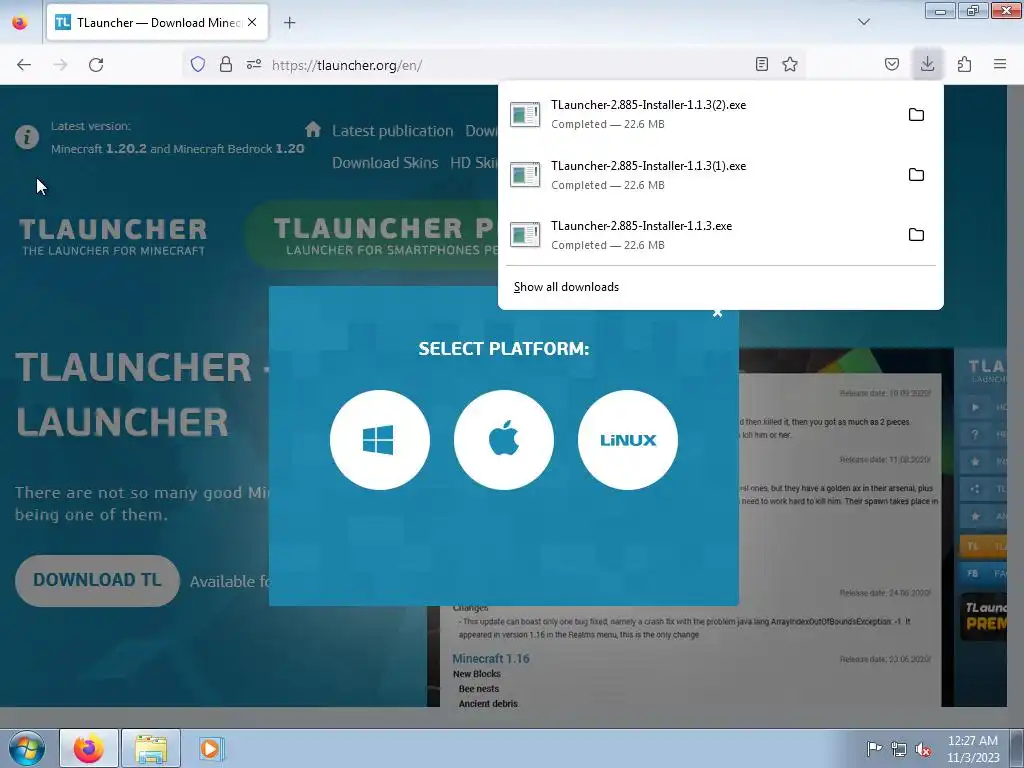This screenshot has height=768, width=1024.
Task: Open the tracking protection shield icon
Action: (x=198, y=64)
